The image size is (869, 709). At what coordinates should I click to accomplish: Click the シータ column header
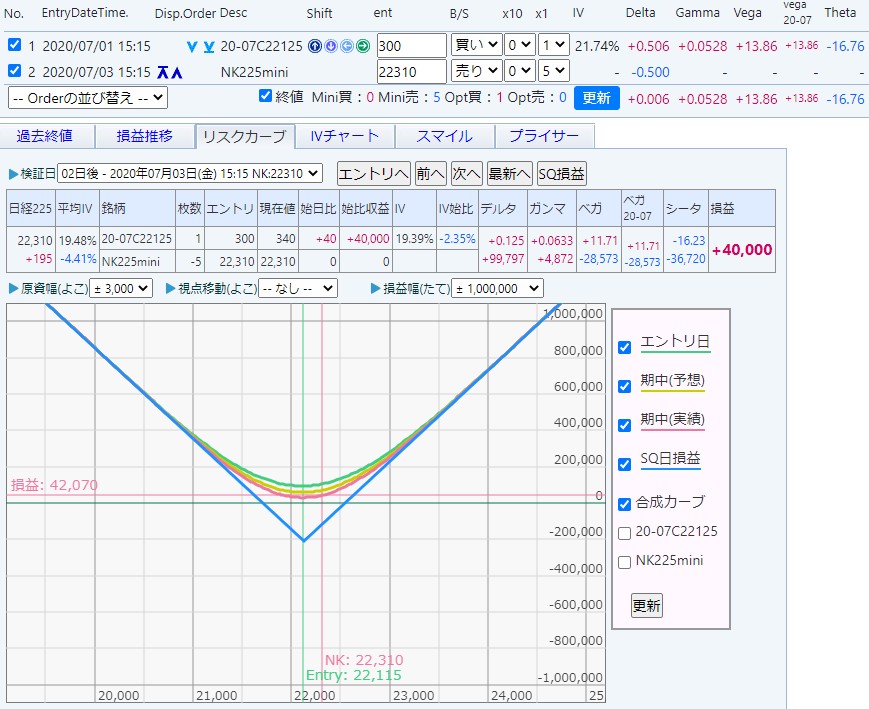[686, 208]
